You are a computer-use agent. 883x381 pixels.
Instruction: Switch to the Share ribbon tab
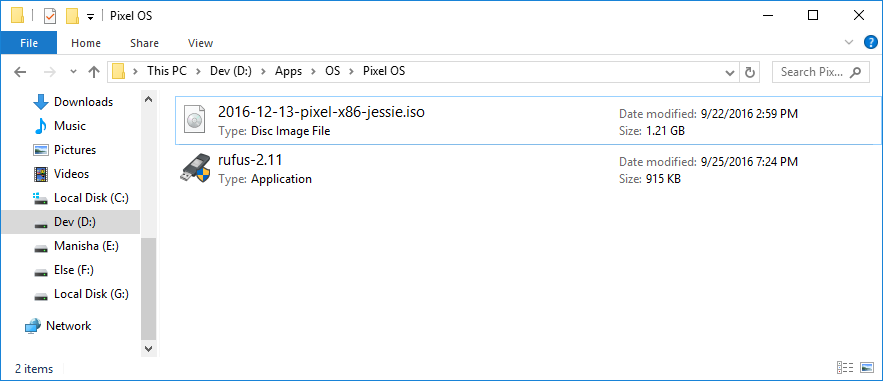click(x=144, y=43)
